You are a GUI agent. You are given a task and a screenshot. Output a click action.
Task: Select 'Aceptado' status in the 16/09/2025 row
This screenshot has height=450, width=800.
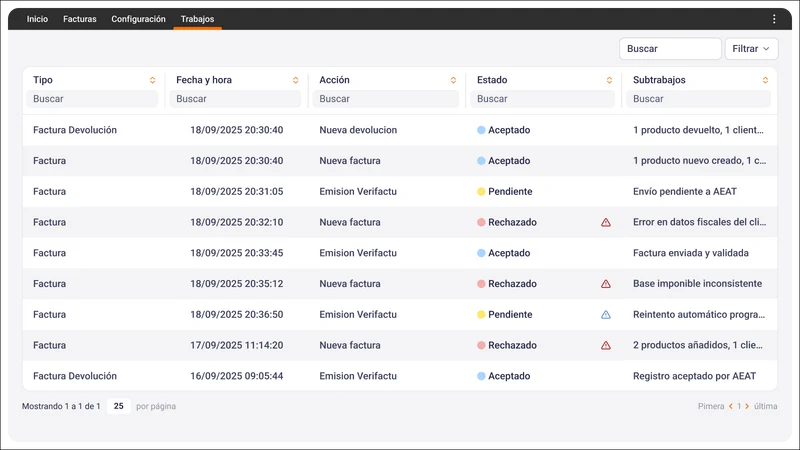[509, 376]
